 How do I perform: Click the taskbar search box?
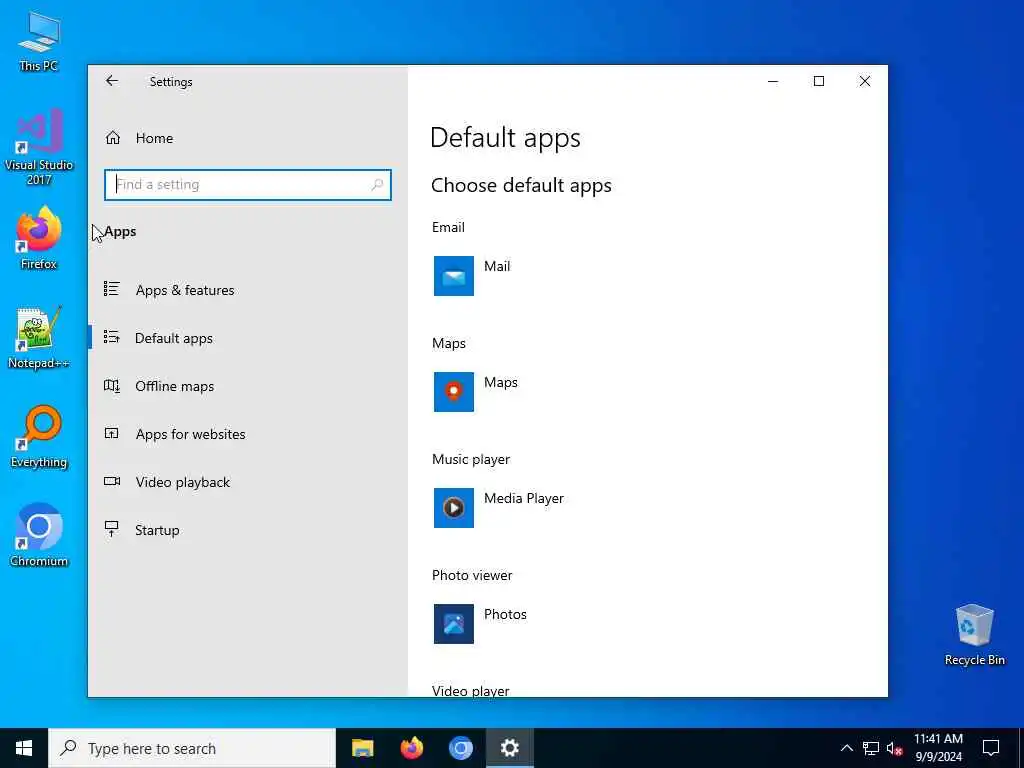point(192,748)
